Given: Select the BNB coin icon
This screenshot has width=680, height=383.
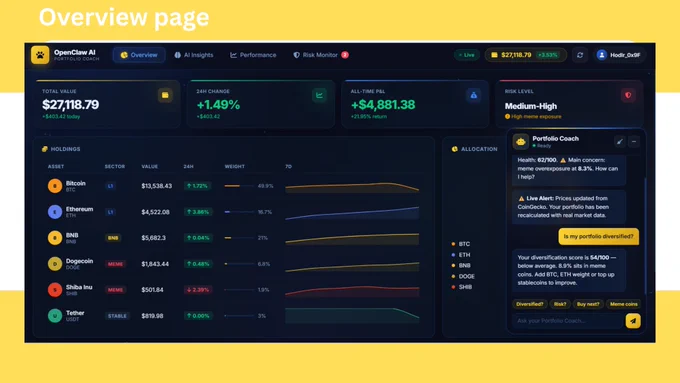Looking at the screenshot, I should pos(55,238).
